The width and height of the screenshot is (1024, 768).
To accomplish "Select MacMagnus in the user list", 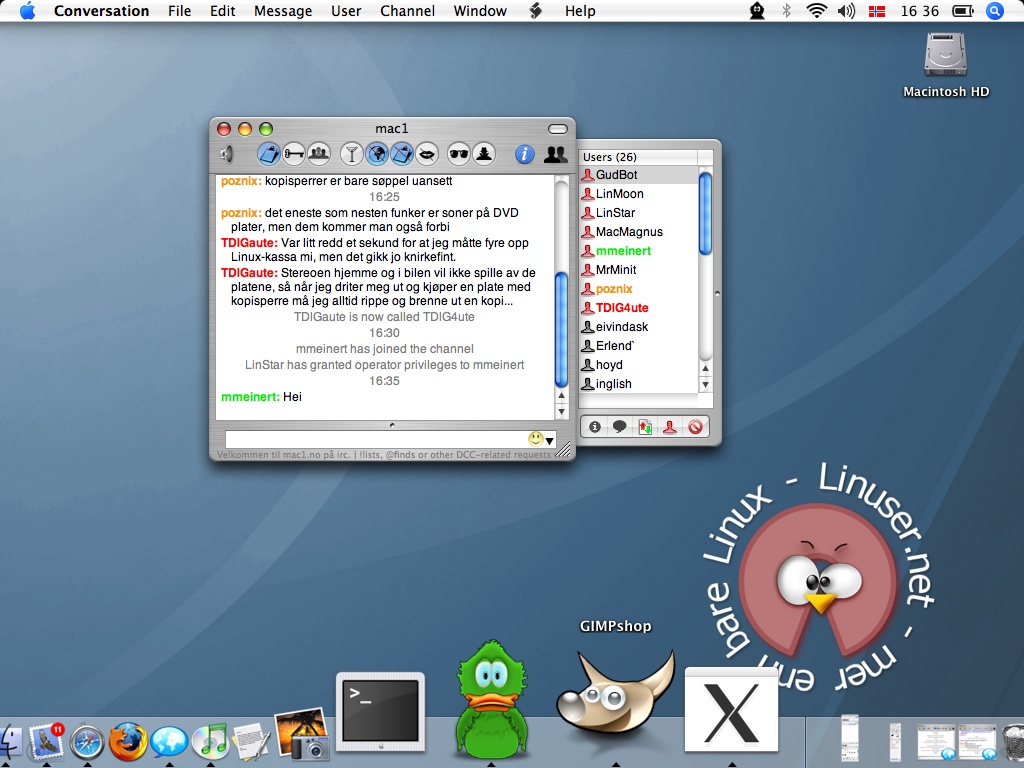I will click(x=639, y=231).
